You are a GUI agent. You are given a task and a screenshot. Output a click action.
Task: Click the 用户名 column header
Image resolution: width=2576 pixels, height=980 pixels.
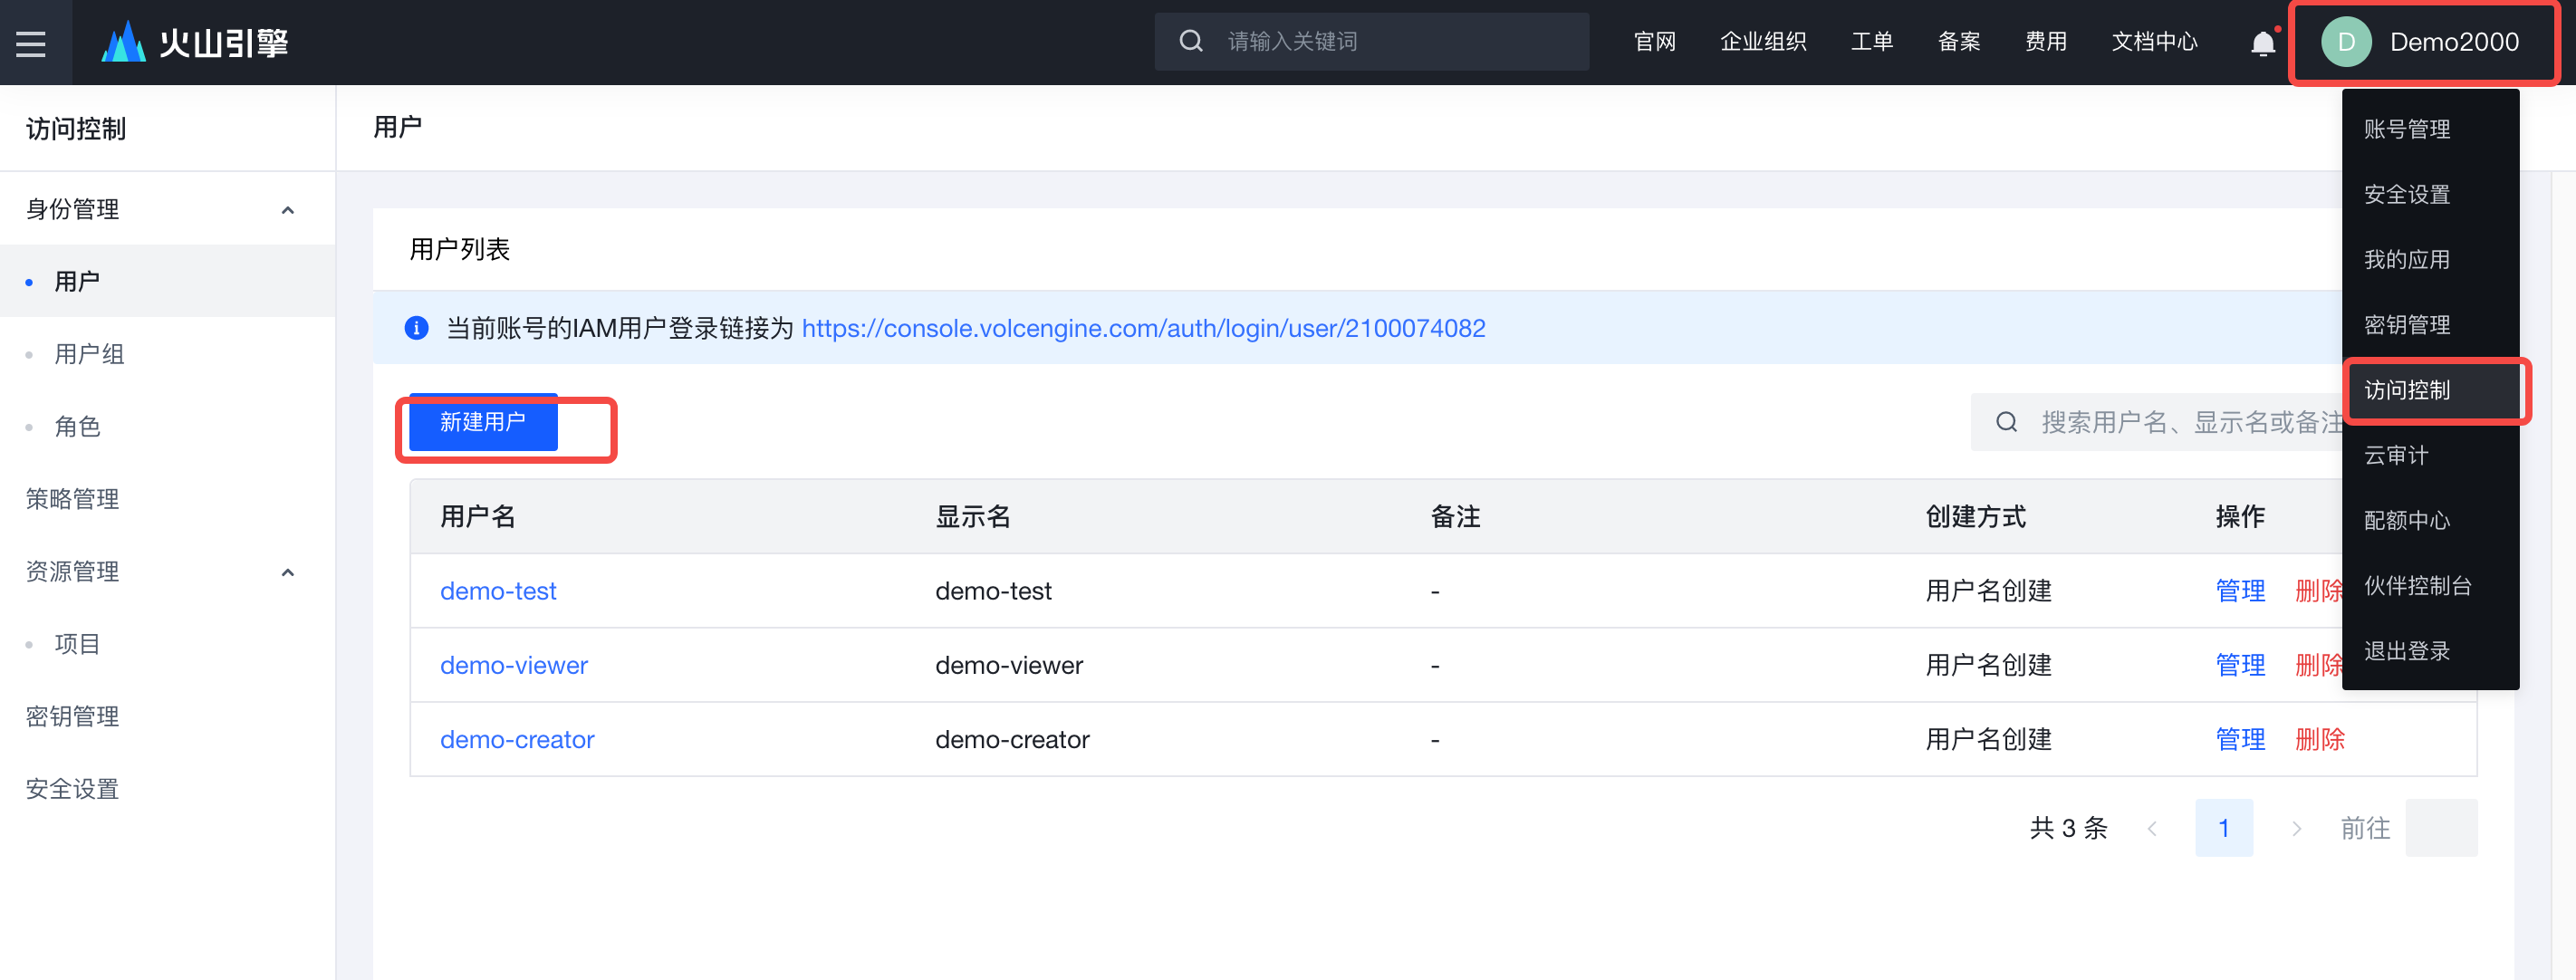pyautogui.click(x=478, y=517)
